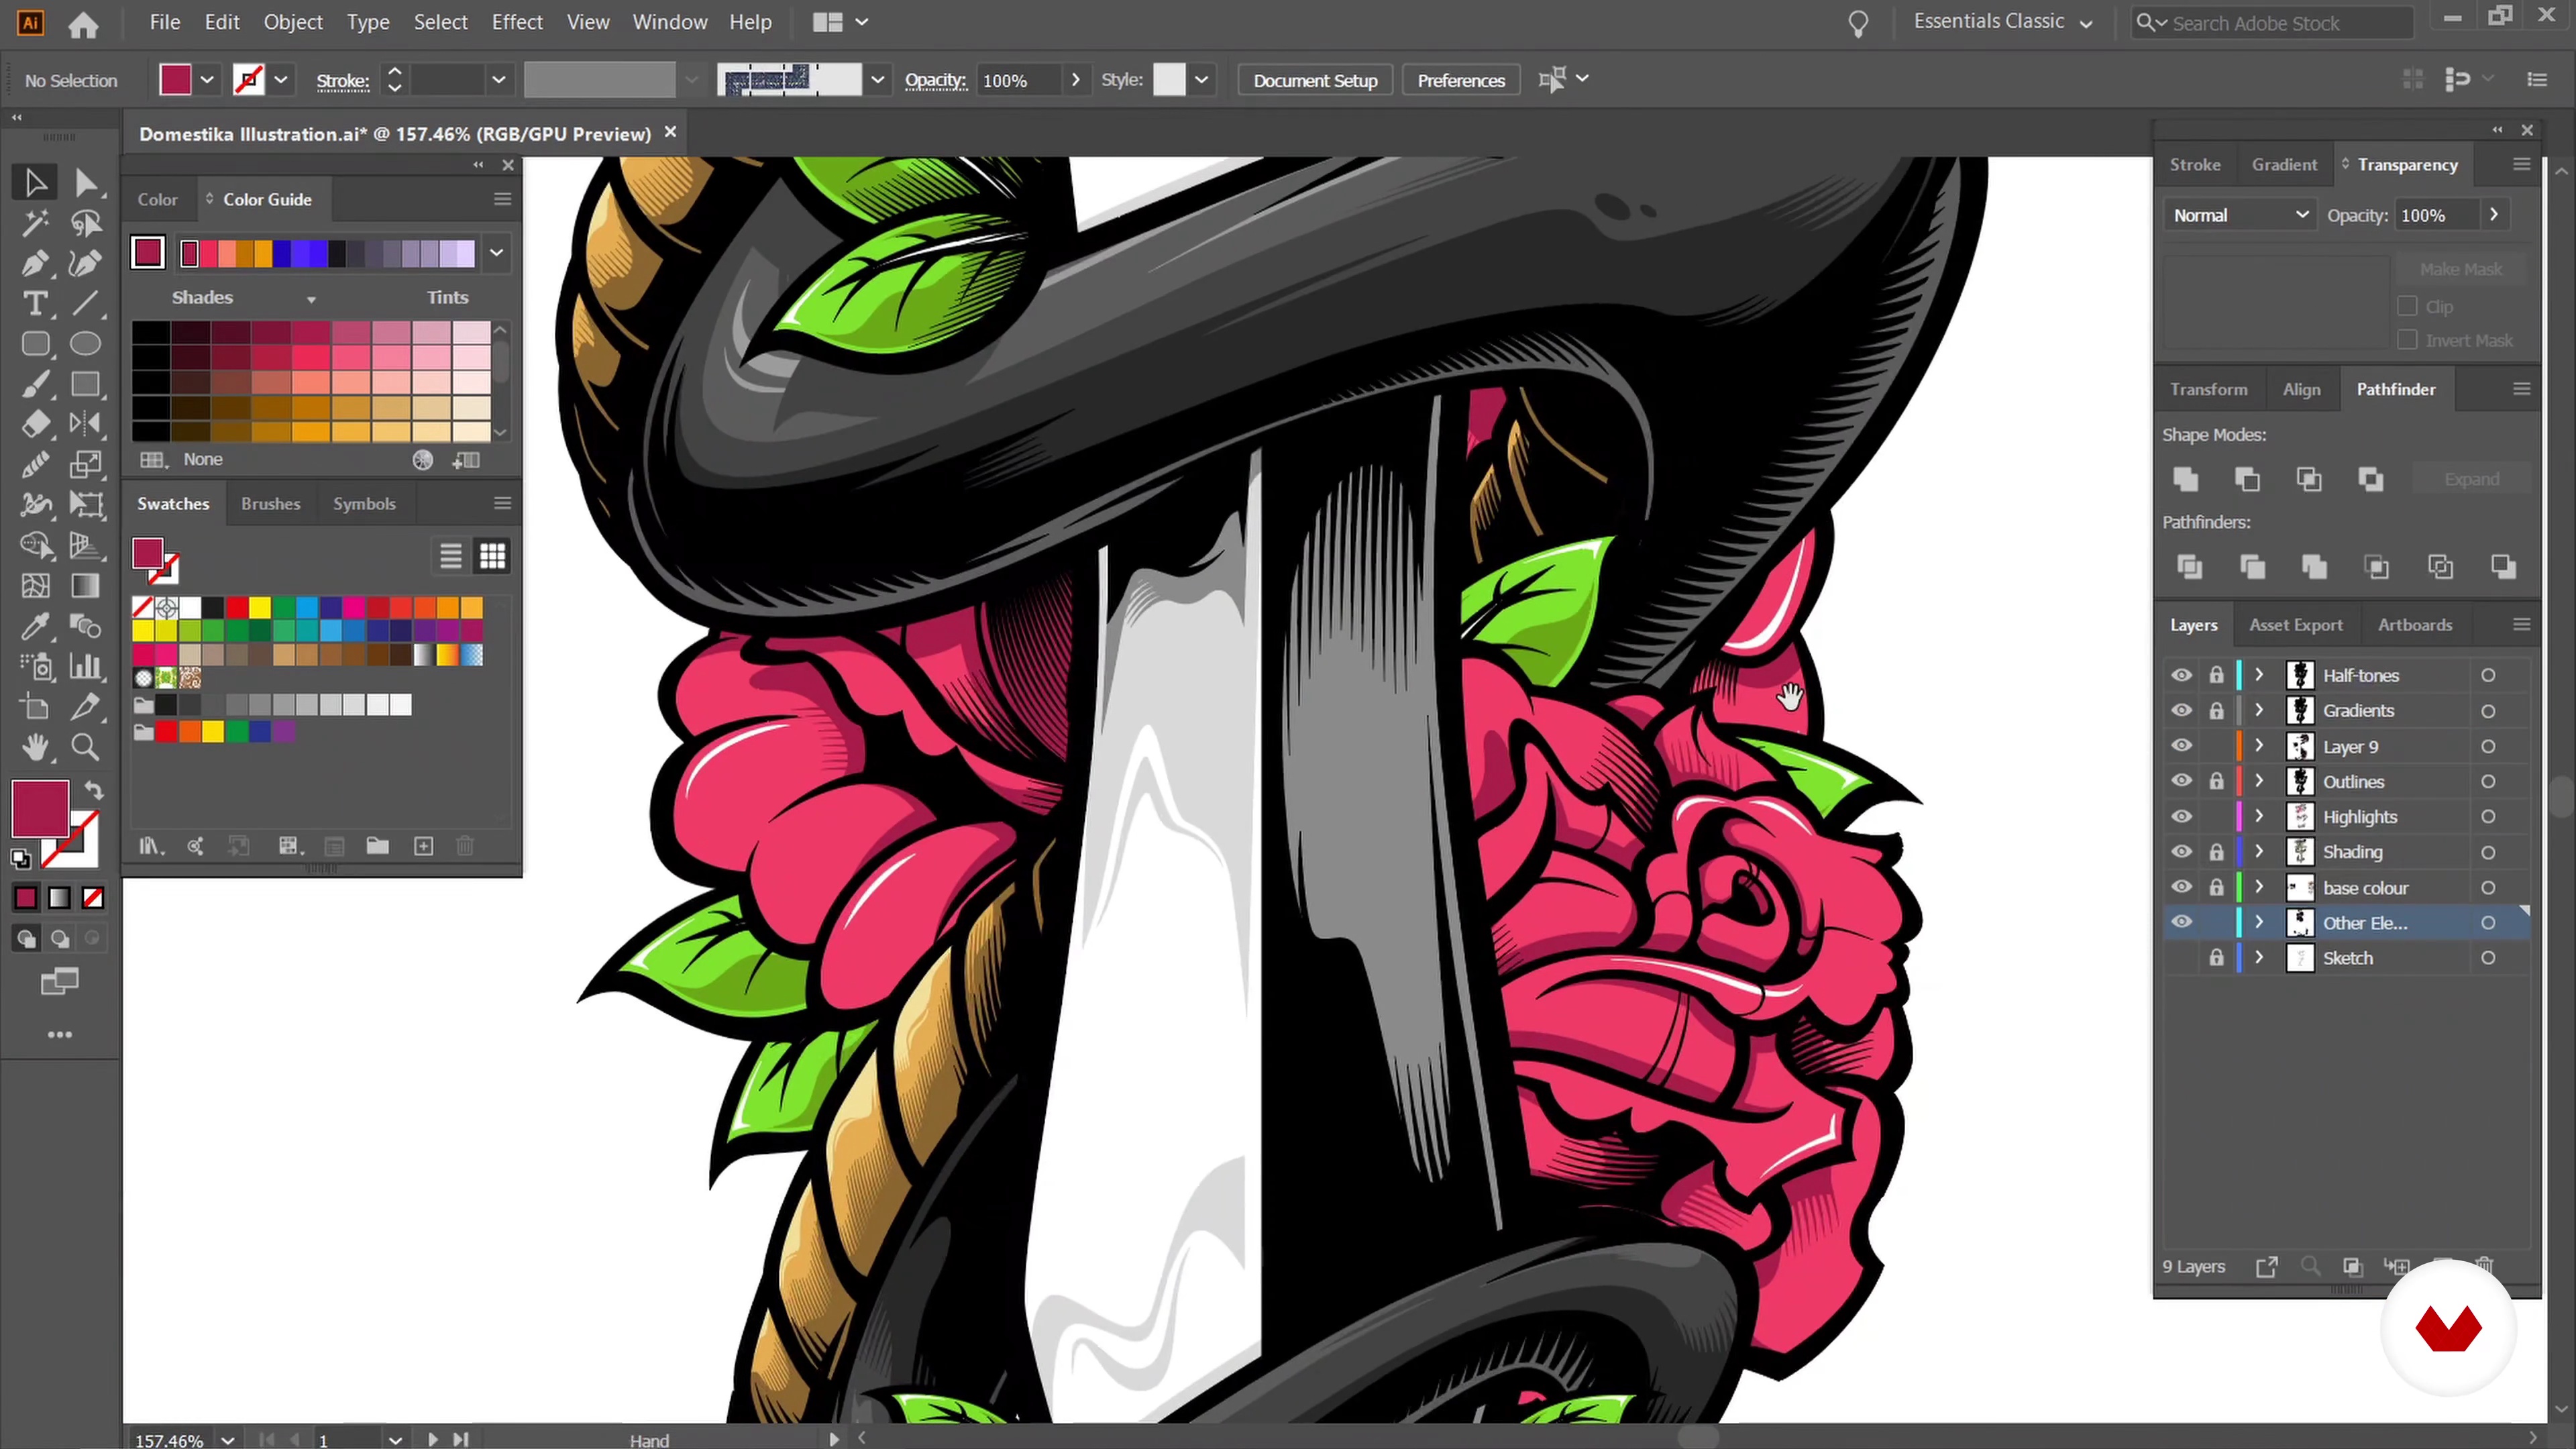Screen dimensions: 2576x1449
Task: Switch to the Artboards tab
Action: (2414, 625)
